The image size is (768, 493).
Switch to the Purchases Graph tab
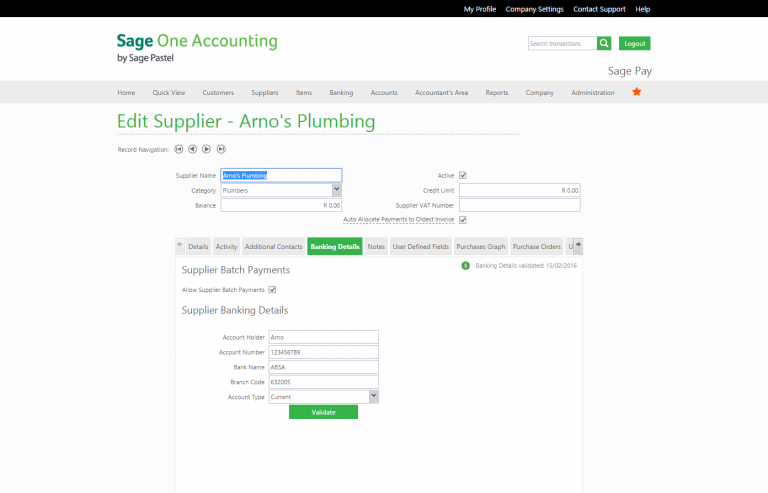pos(481,246)
